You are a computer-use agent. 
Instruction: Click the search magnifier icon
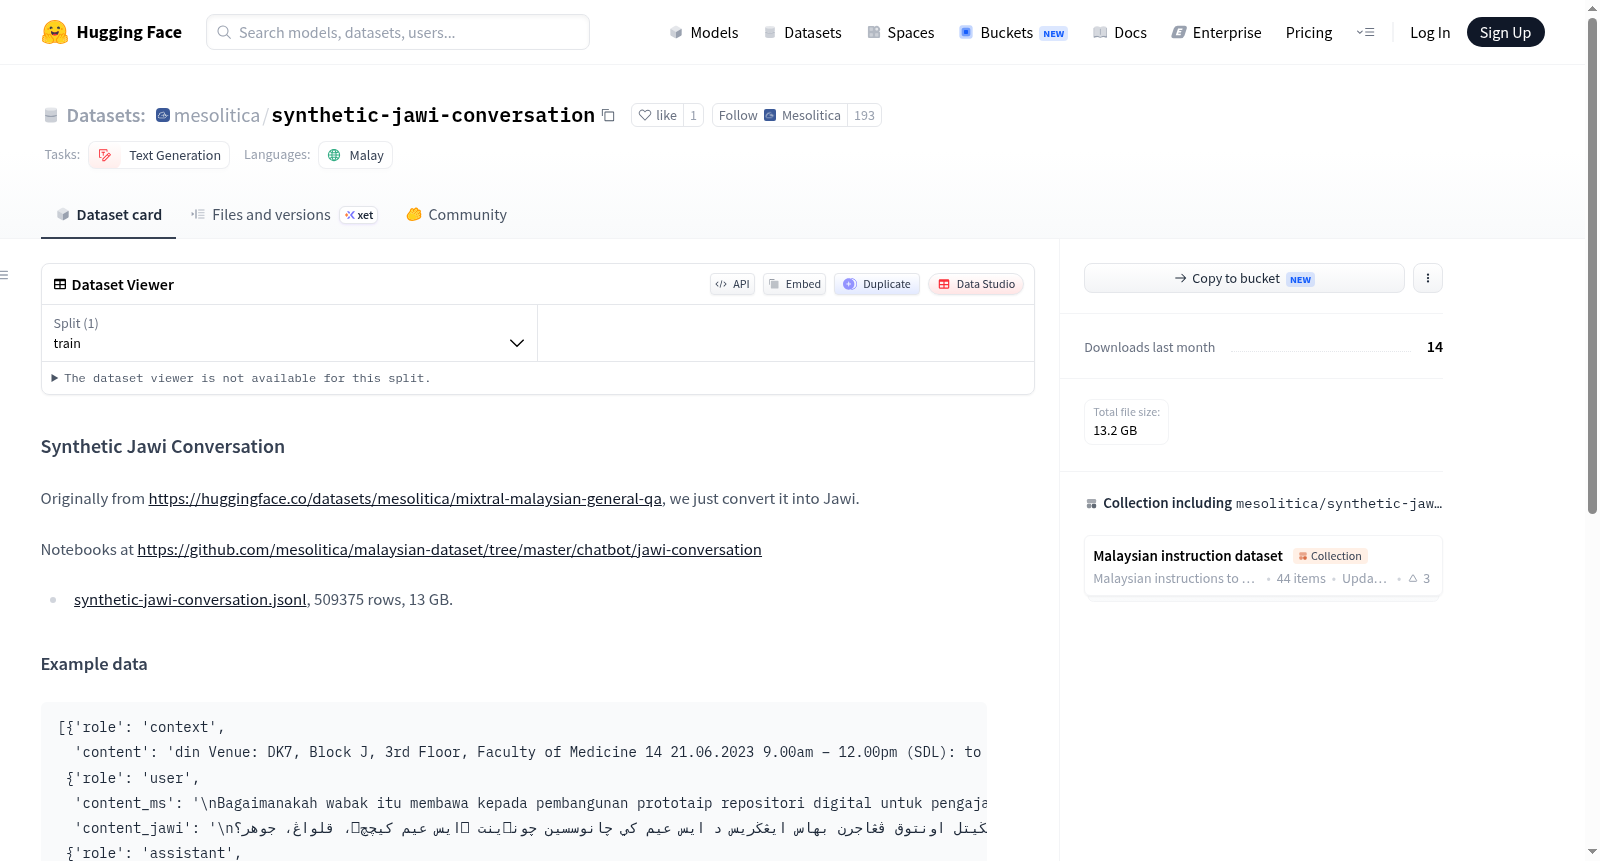pos(224,32)
